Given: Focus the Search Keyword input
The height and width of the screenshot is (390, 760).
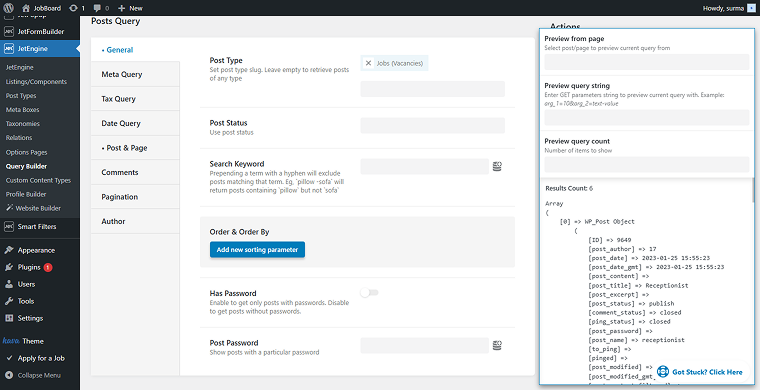Looking at the screenshot, I should pyautogui.click(x=425, y=166).
